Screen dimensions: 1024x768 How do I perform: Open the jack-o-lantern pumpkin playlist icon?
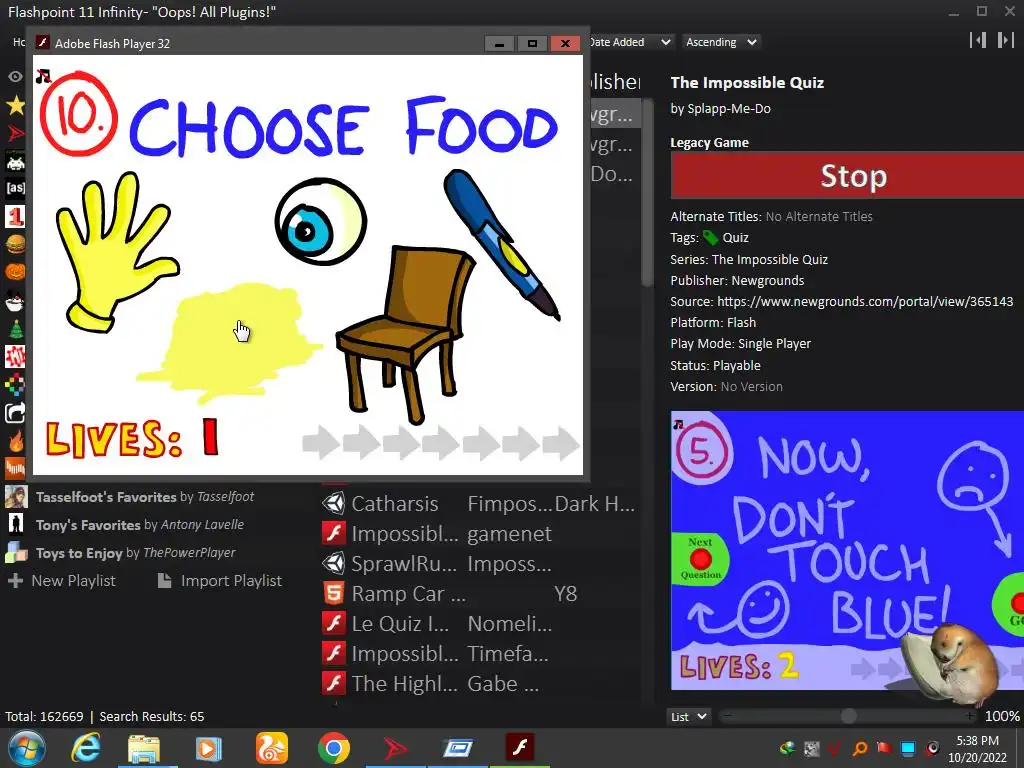tap(15, 272)
